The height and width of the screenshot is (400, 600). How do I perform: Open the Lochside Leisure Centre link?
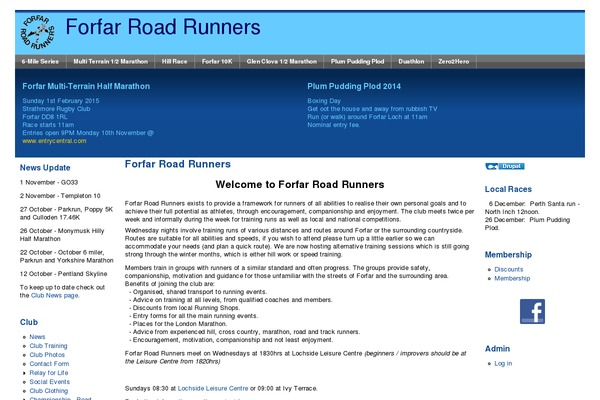coord(213,388)
